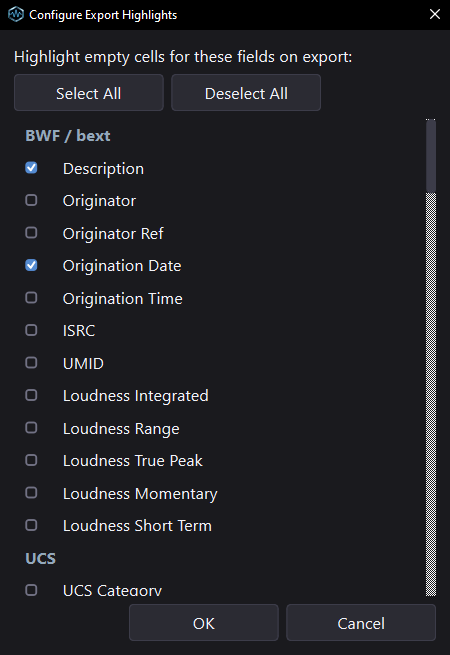Image resolution: width=450 pixels, height=655 pixels.
Task: Enable the ISRC checkbox
Action: [x=31, y=330]
